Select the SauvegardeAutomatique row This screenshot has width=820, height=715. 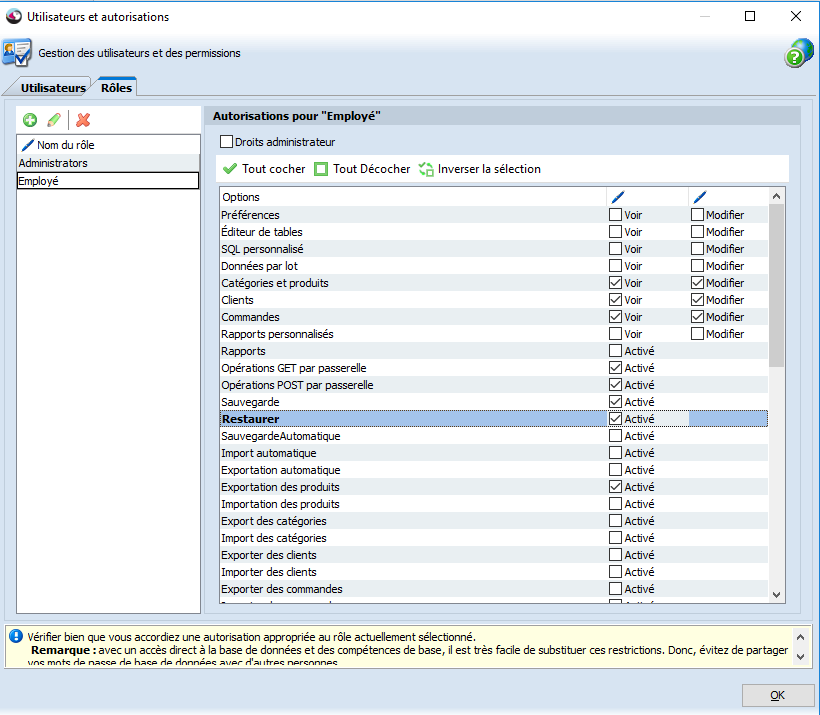pyautogui.click(x=494, y=436)
